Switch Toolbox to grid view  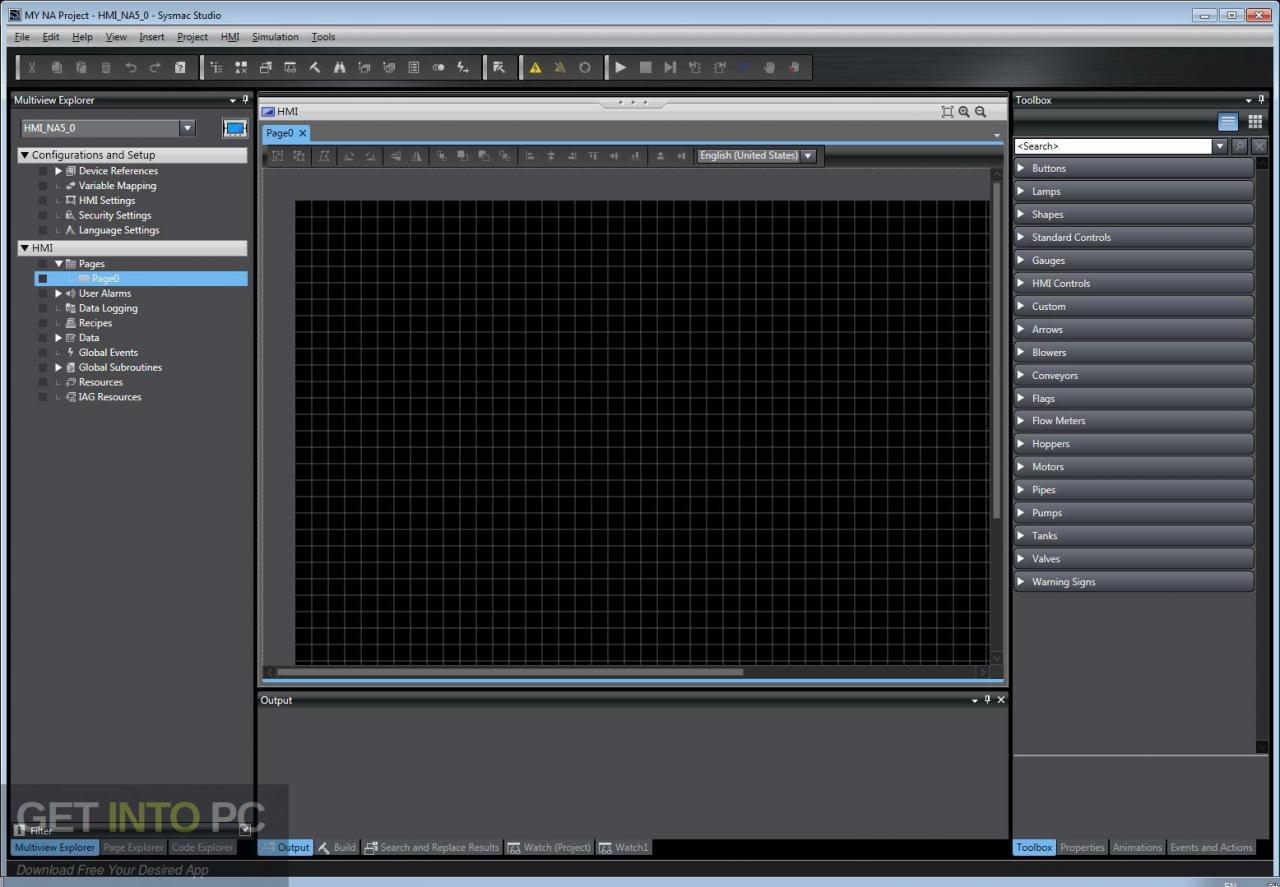click(1255, 122)
